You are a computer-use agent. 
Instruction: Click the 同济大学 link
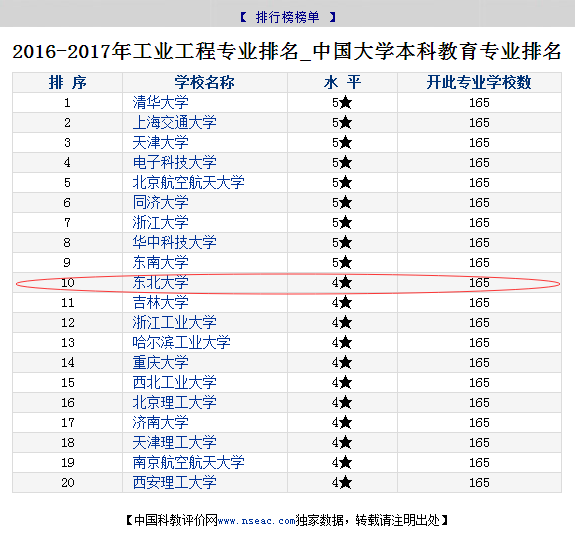tap(160, 202)
